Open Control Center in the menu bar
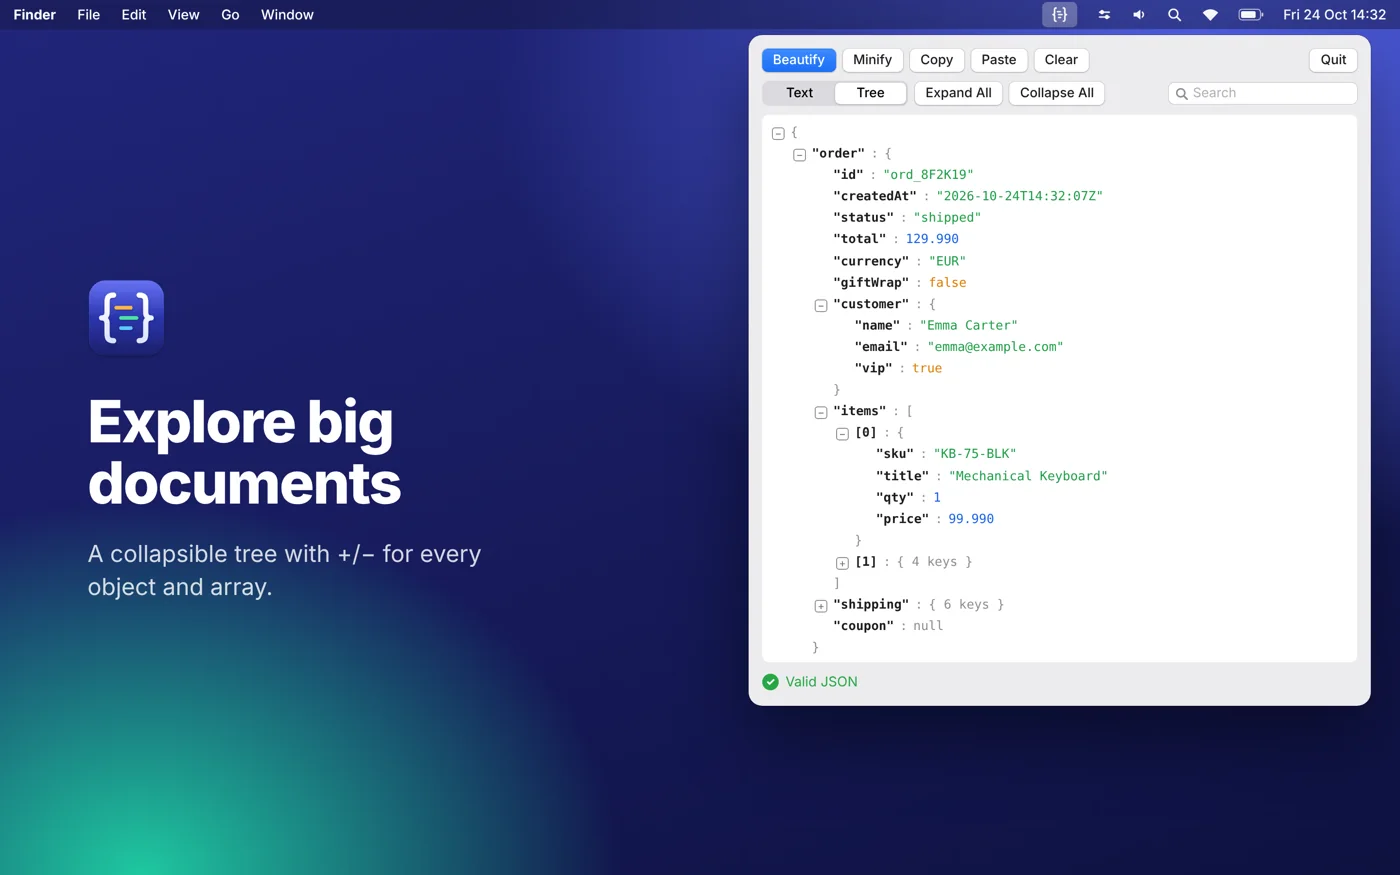1400x875 pixels. click(1104, 15)
